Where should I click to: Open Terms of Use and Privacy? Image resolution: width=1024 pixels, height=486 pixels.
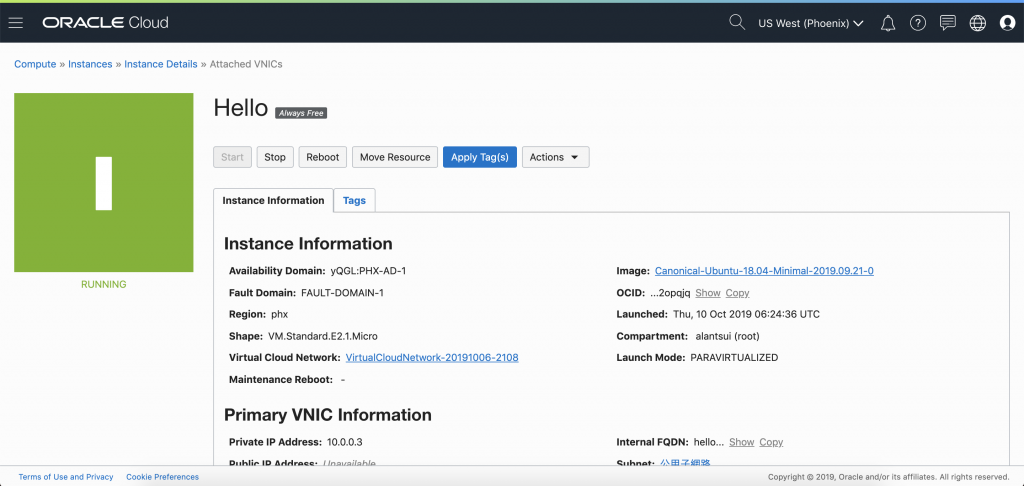(x=66, y=477)
